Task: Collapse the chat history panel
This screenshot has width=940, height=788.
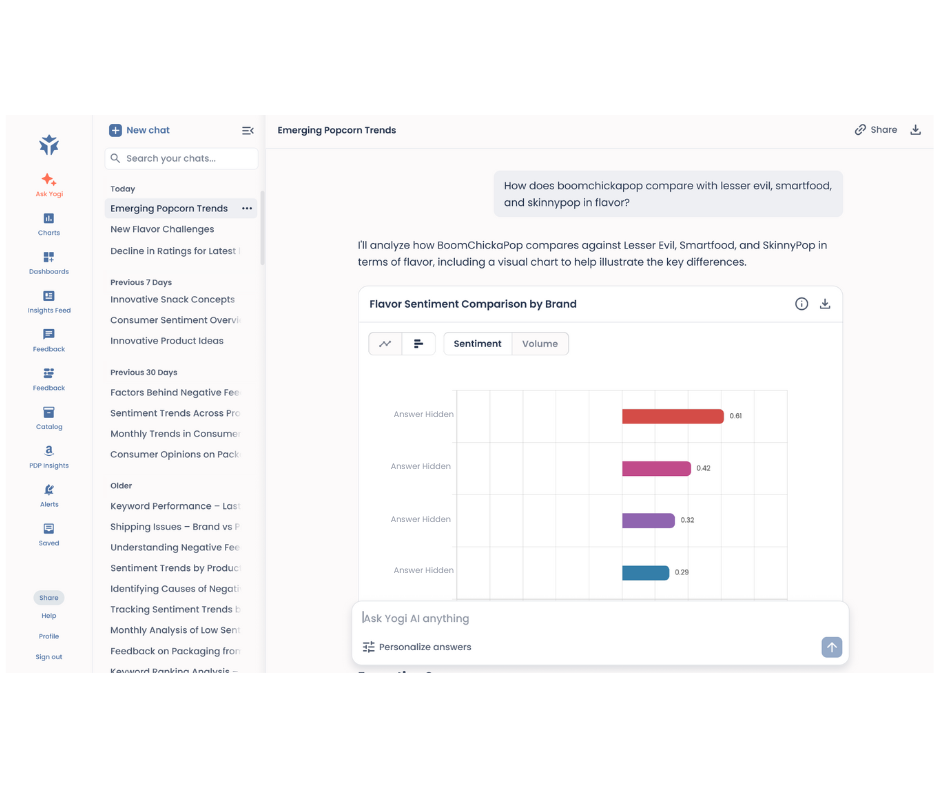Action: 248,130
